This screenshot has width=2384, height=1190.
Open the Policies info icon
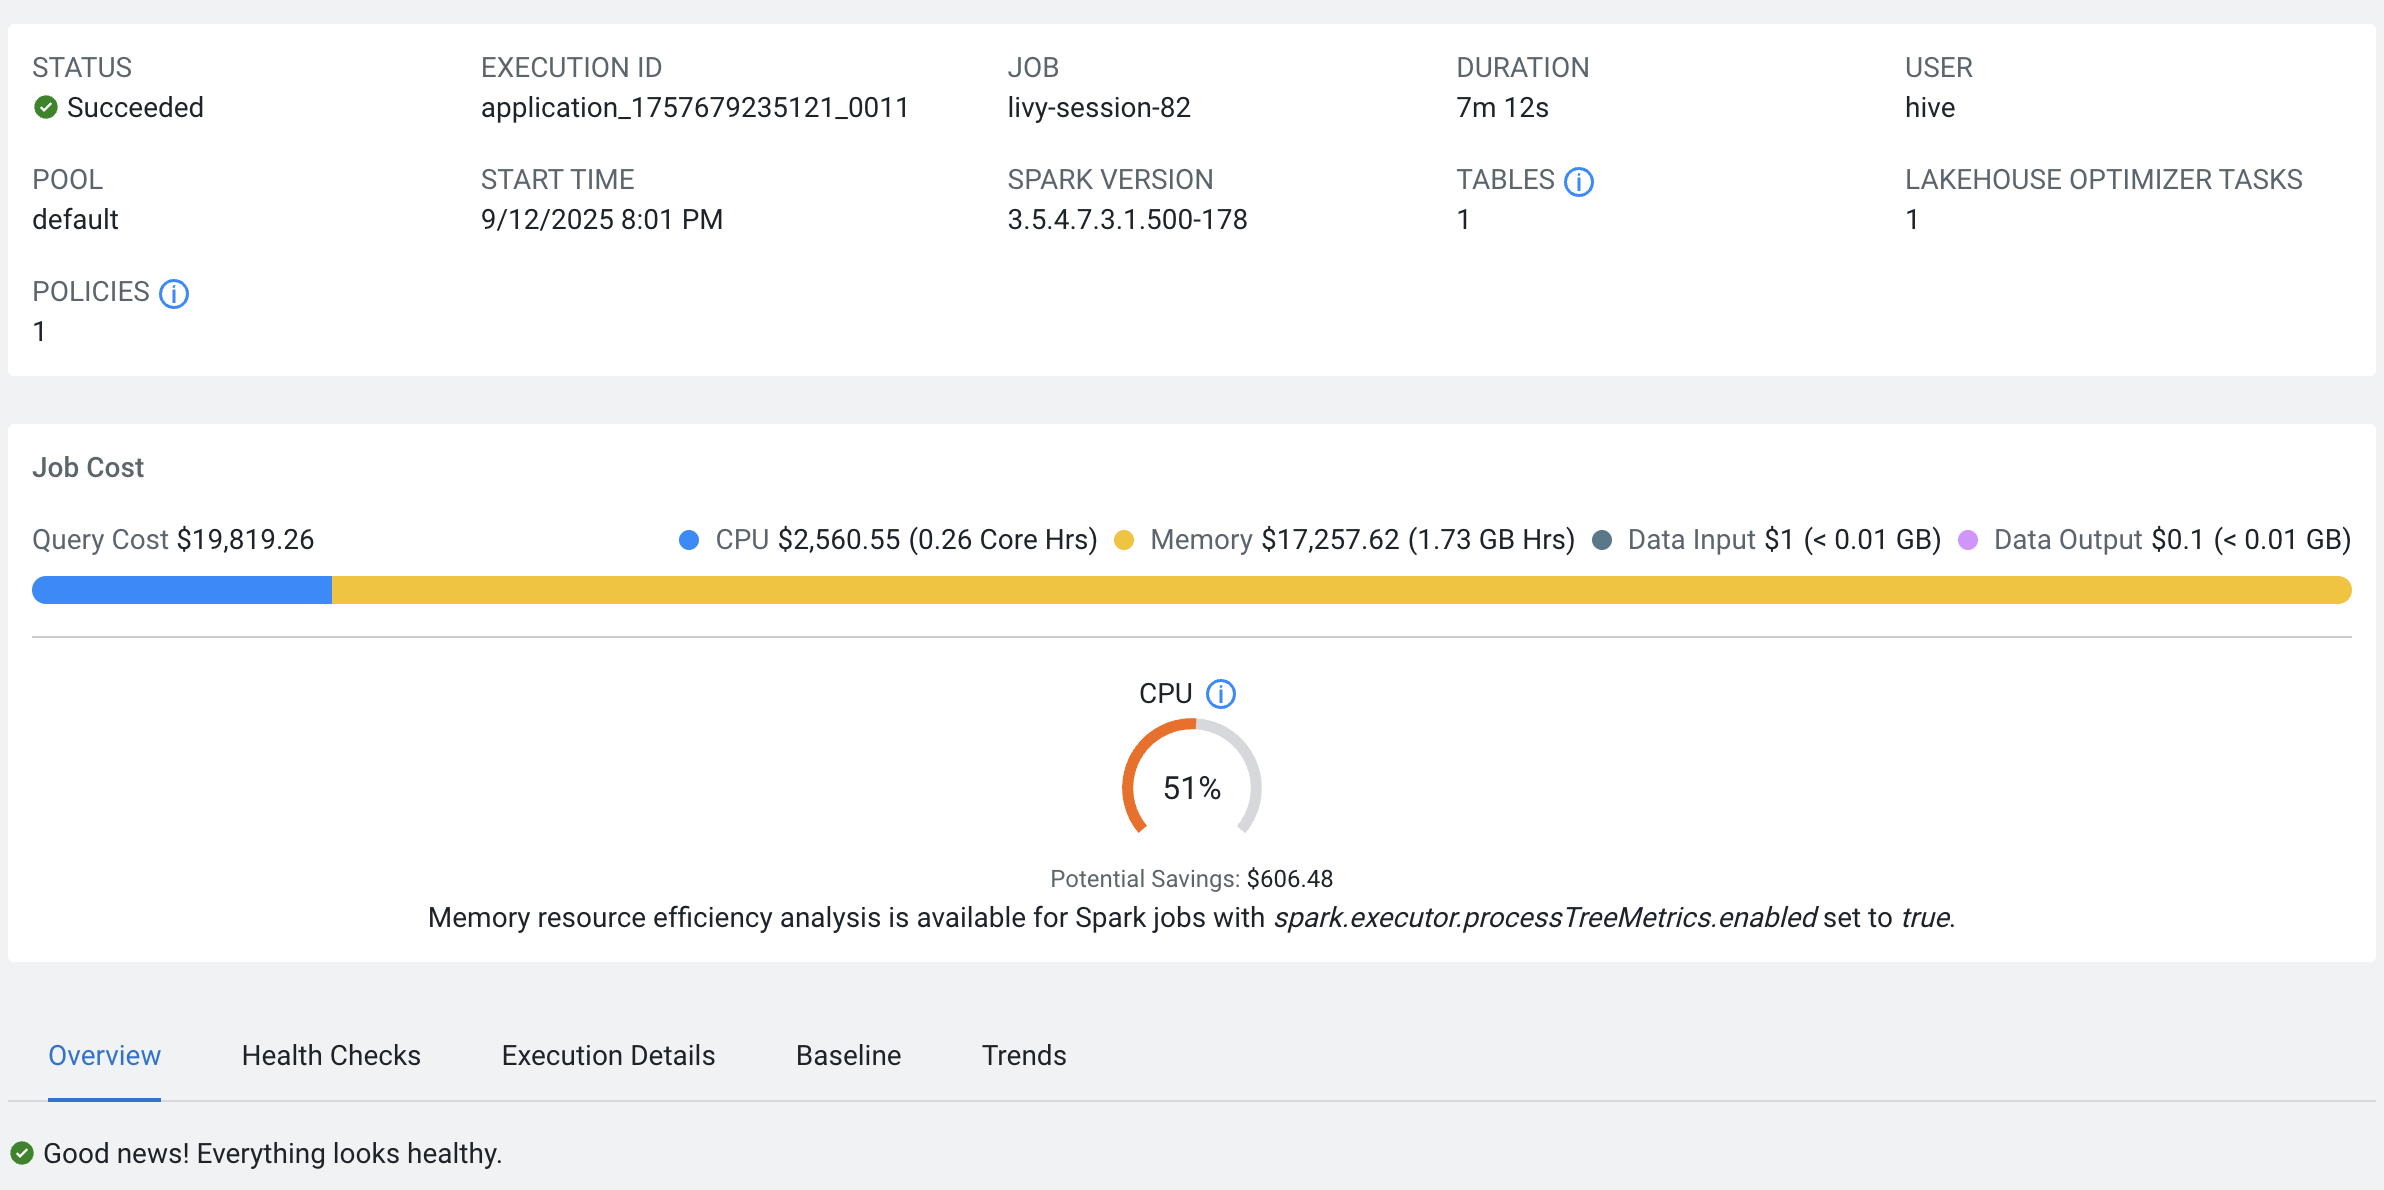173,294
